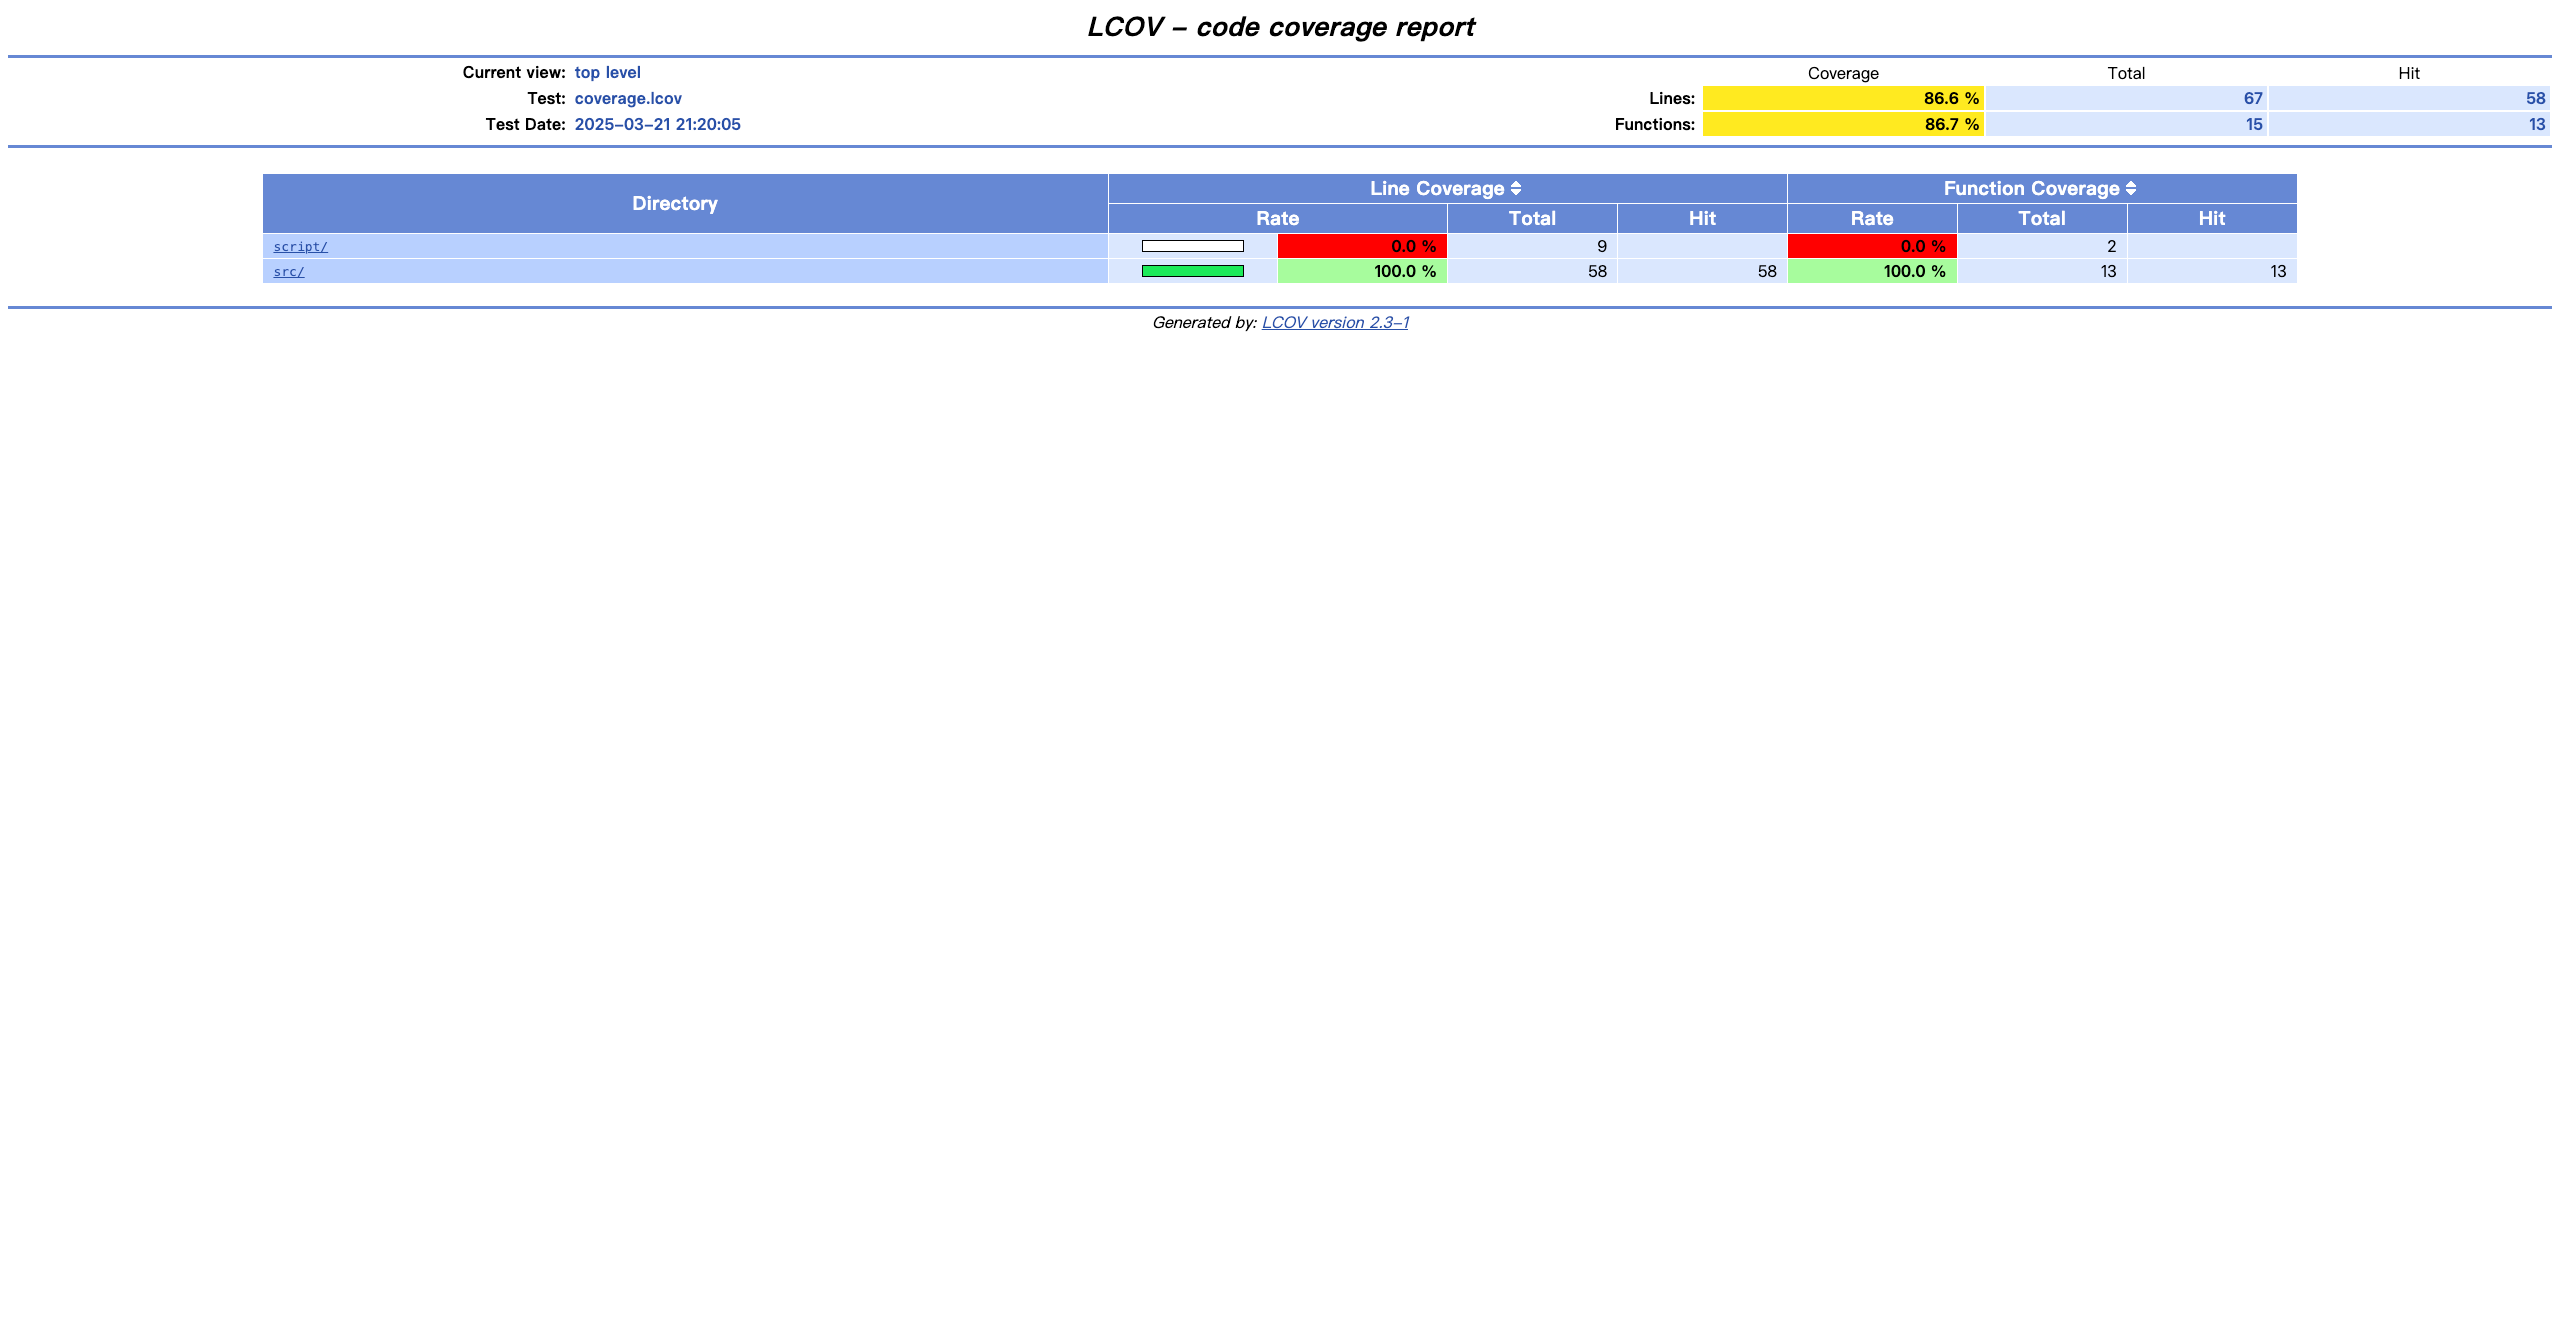Click the 'top level' current view text
Viewport: 2560px width, 1318px height.
[x=607, y=72]
